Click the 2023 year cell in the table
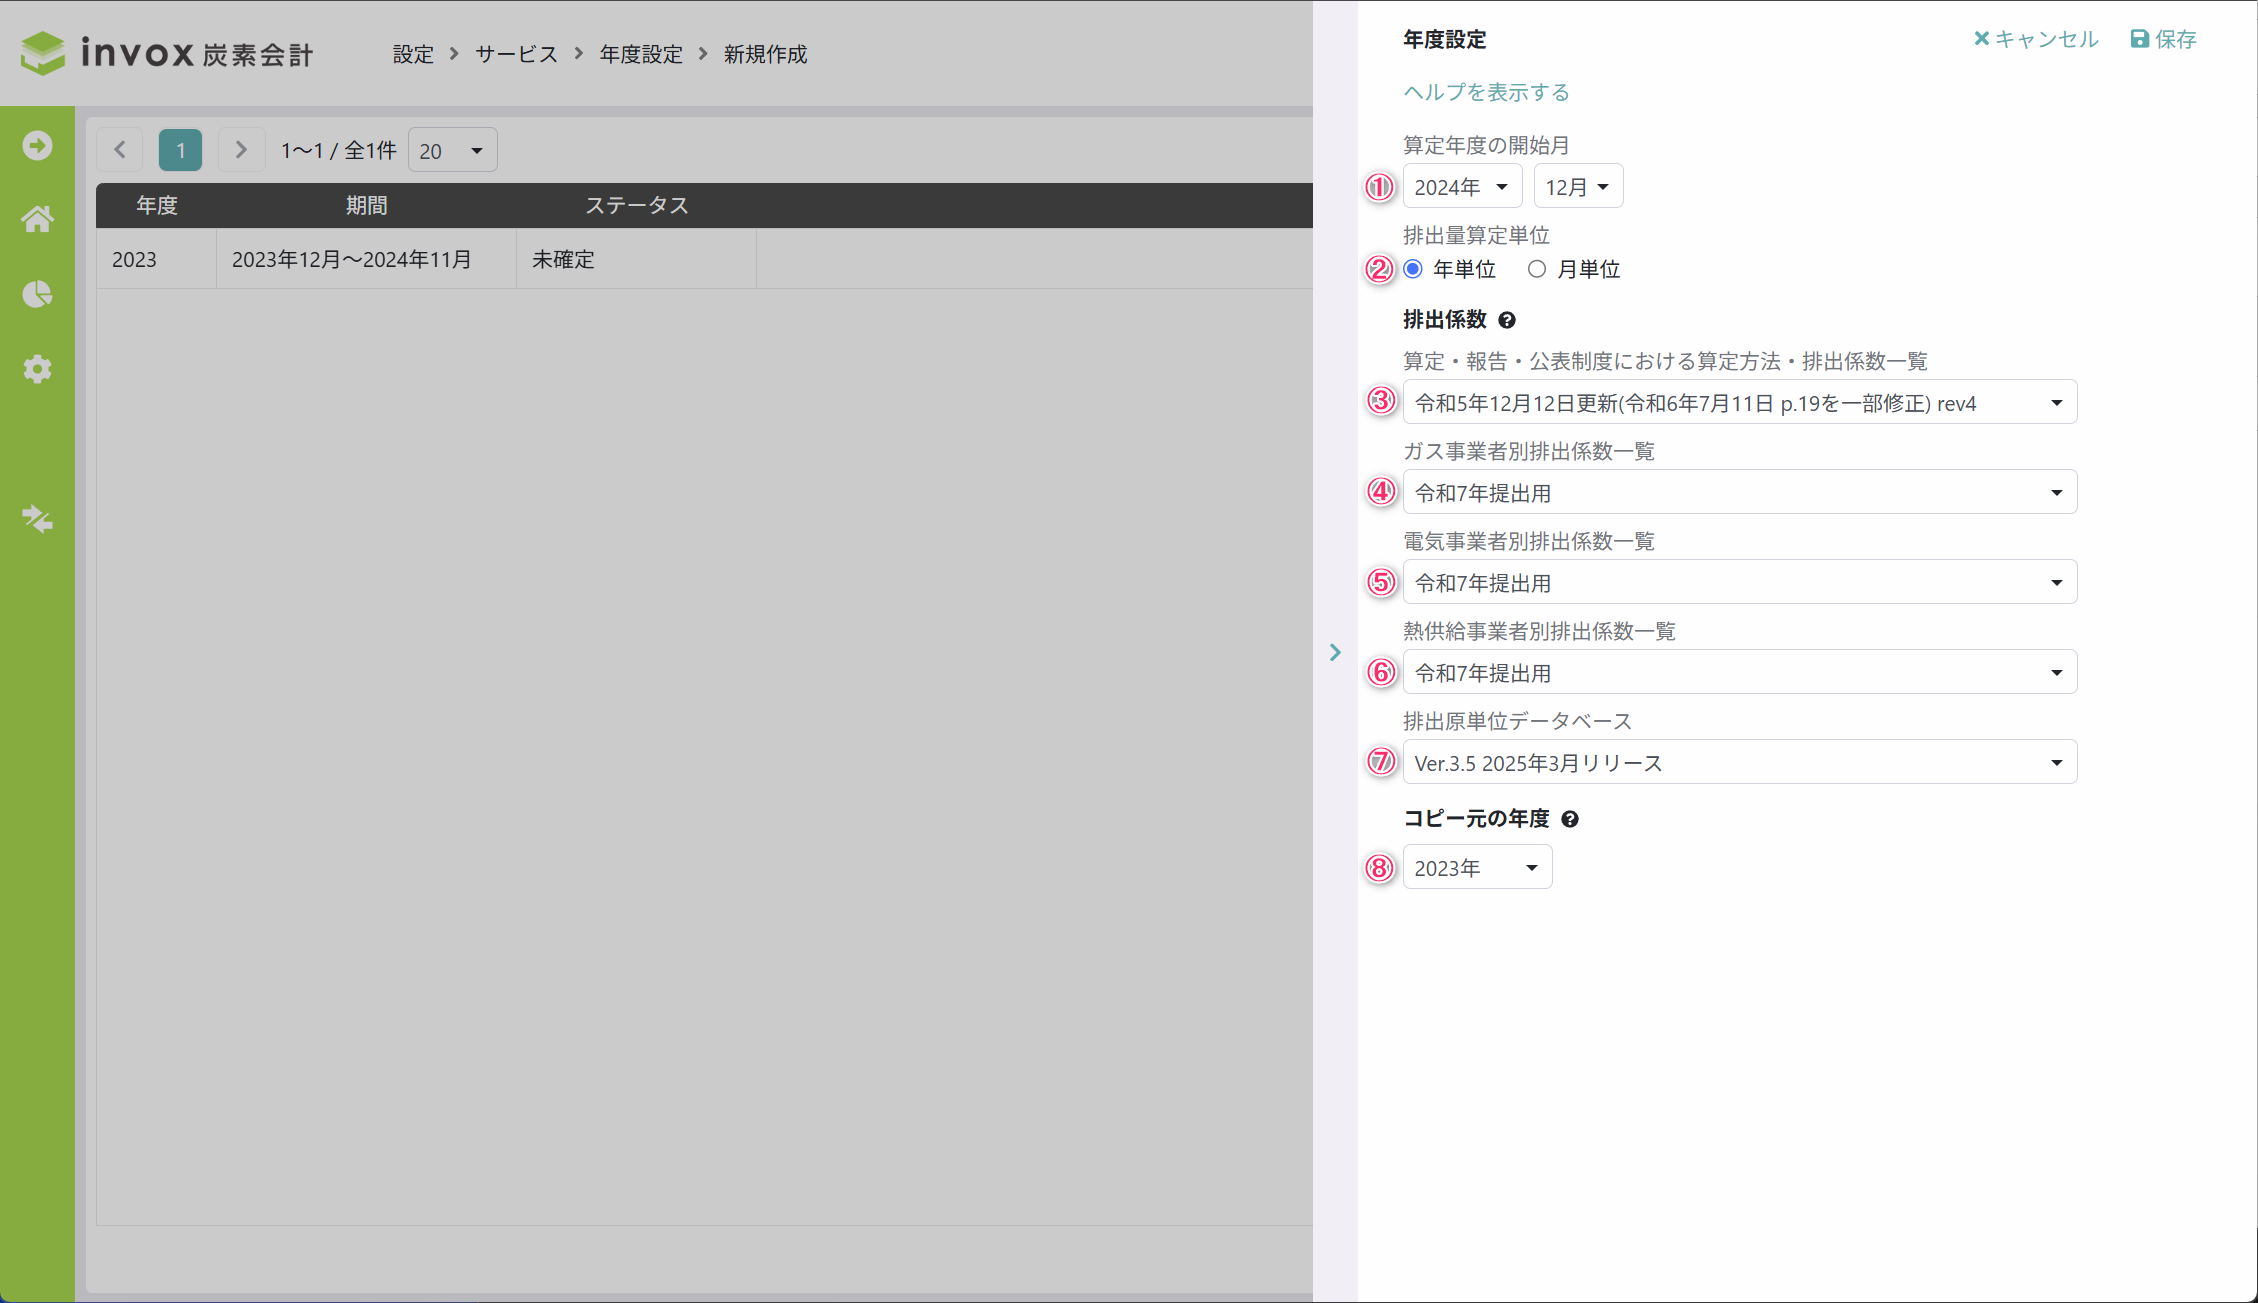 pyautogui.click(x=157, y=259)
